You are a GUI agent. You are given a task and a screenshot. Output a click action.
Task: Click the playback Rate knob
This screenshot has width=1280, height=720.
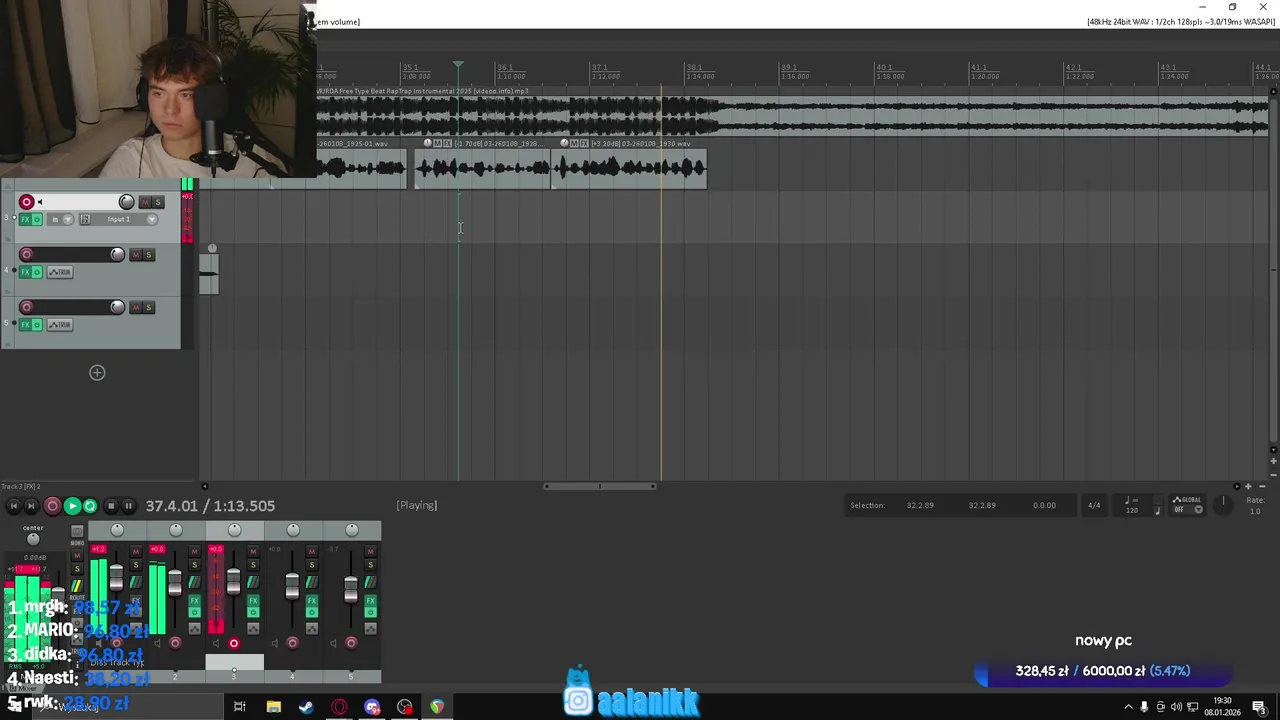point(1223,503)
